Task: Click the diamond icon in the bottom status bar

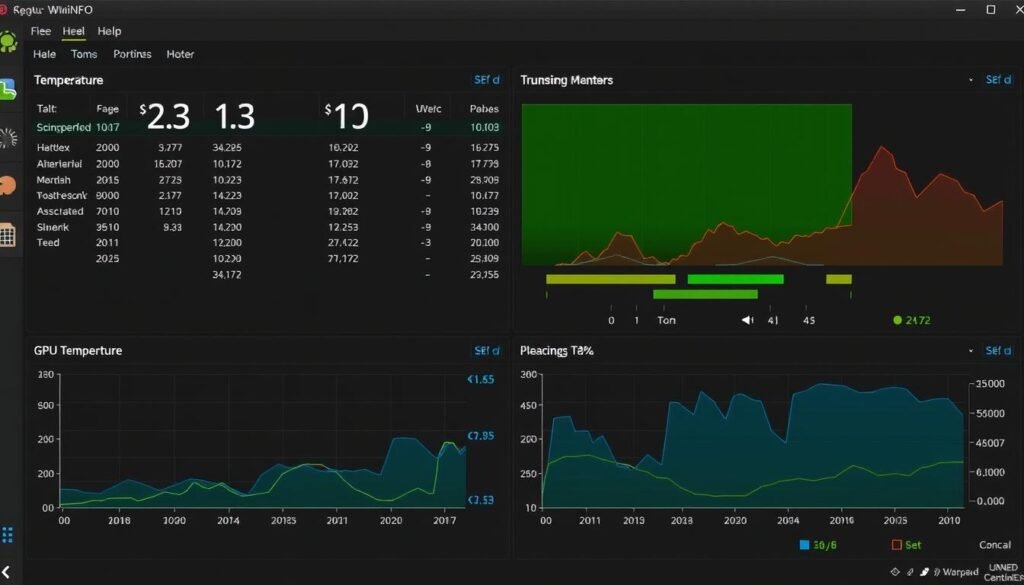Action: 894,570
